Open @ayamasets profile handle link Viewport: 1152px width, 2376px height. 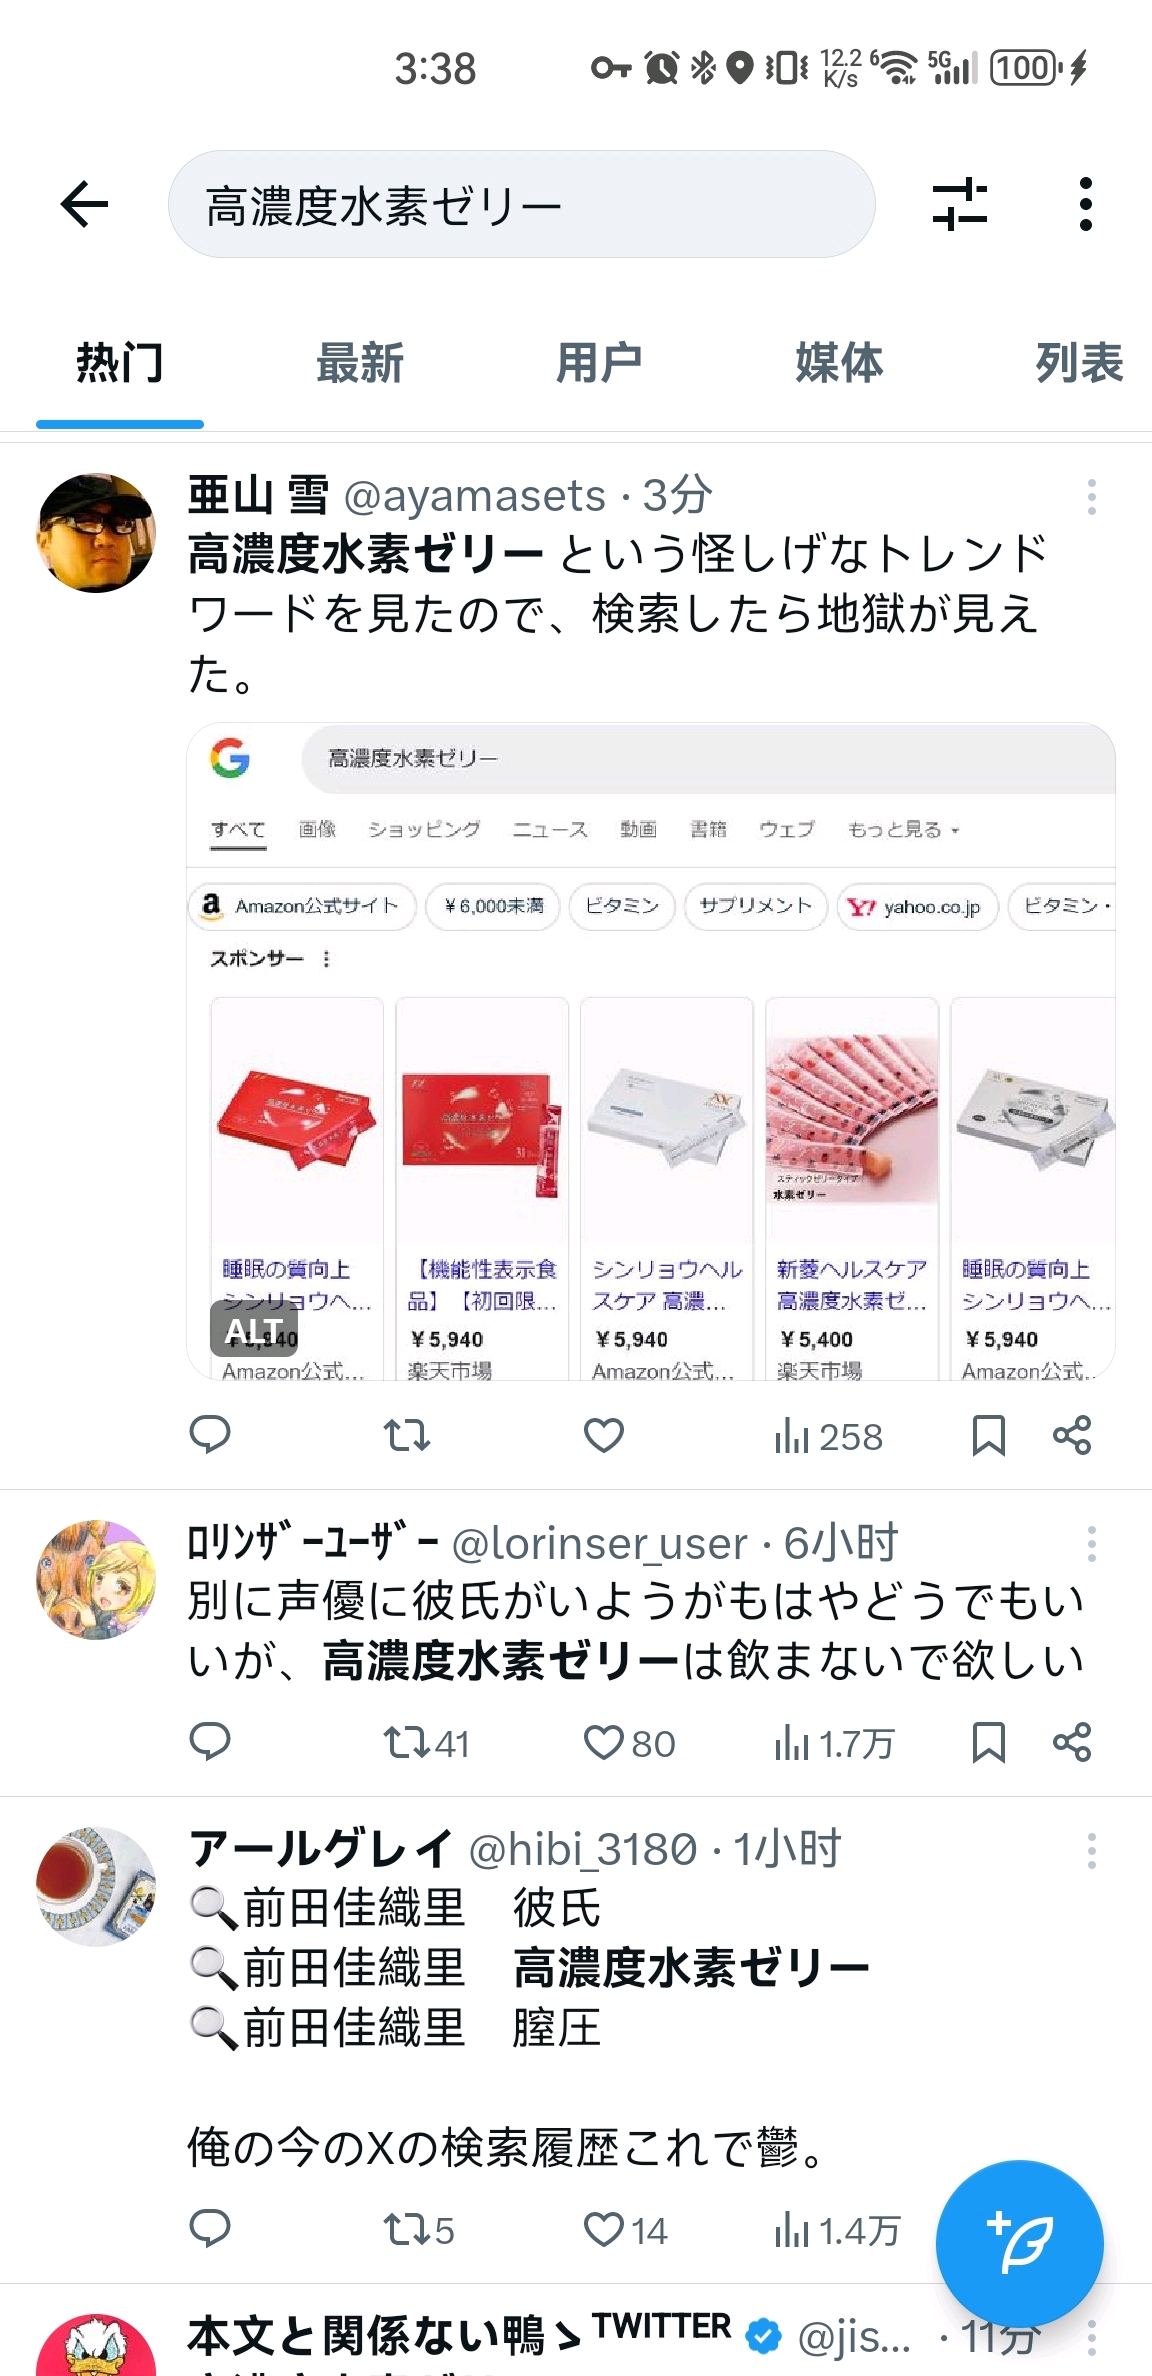click(475, 496)
